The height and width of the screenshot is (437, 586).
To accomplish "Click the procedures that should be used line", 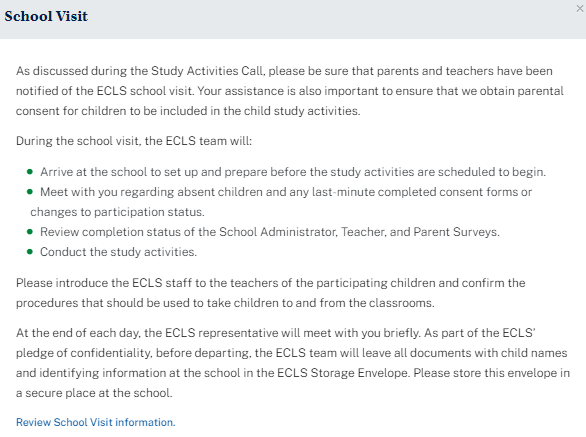I will tap(225, 303).
